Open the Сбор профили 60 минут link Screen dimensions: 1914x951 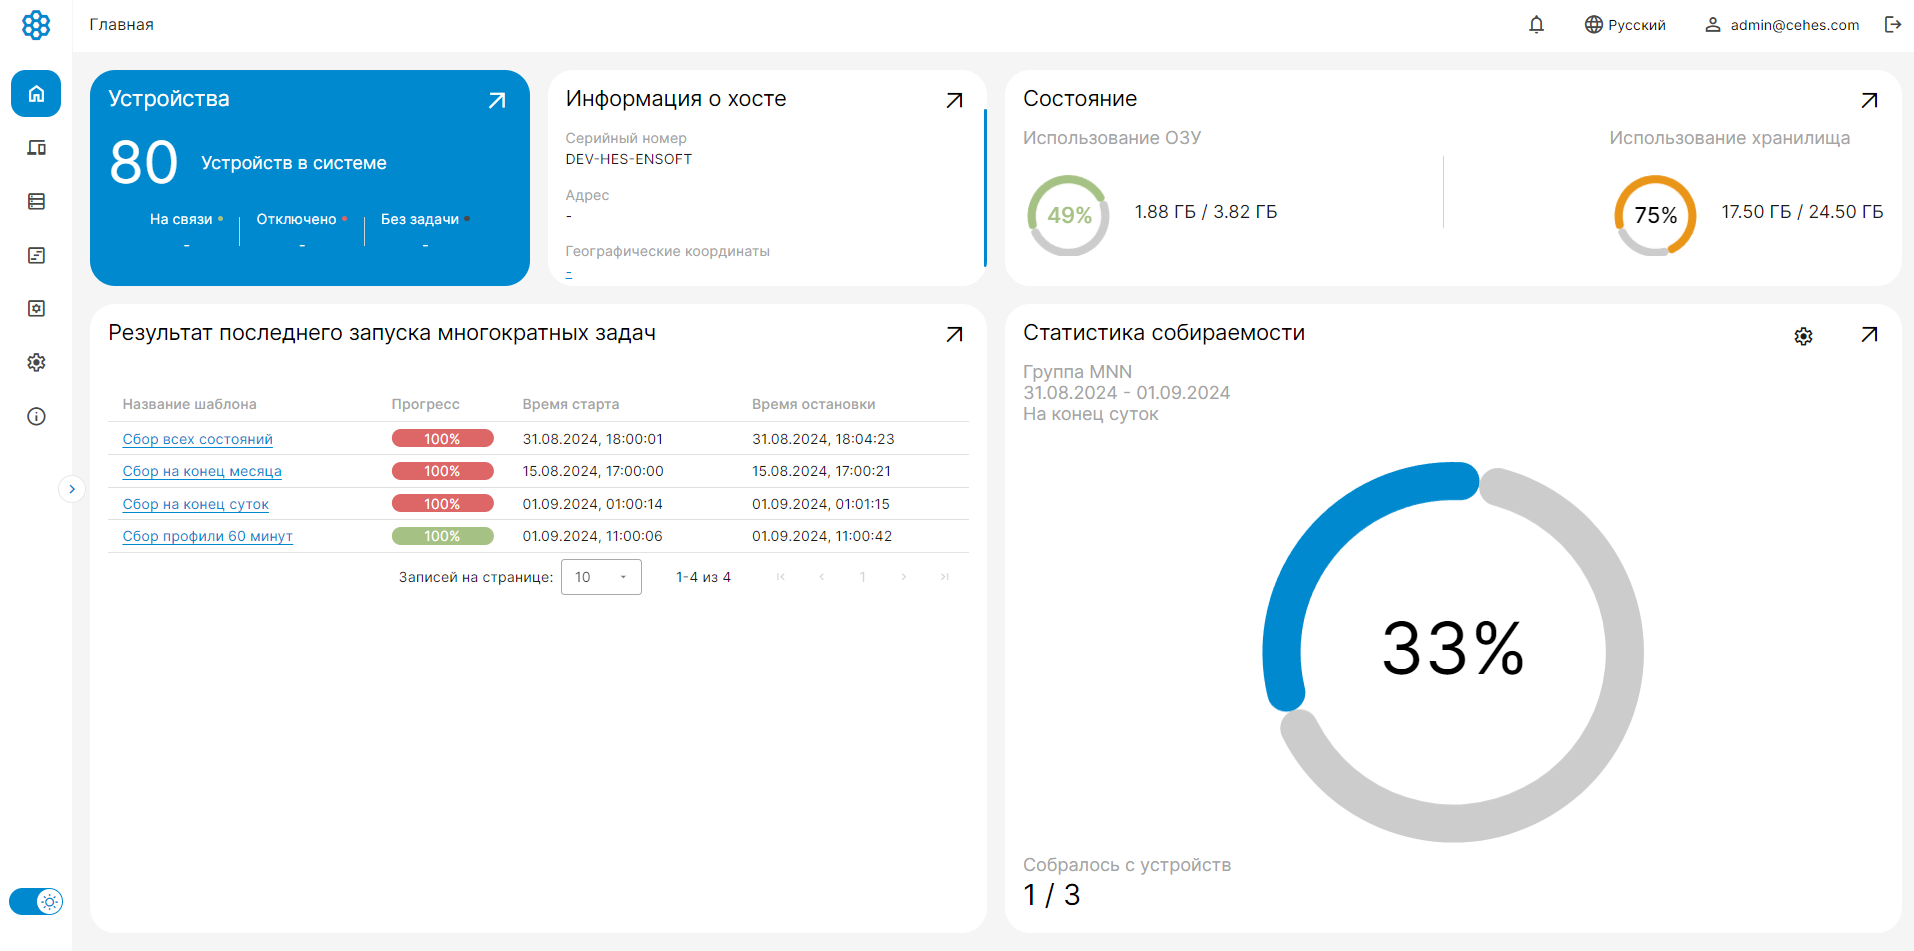pyautogui.click(x=207, y=536)
